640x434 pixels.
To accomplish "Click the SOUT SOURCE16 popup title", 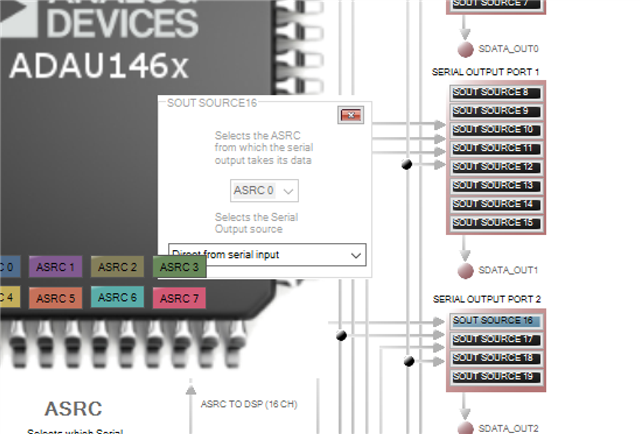I will point(212,103).
